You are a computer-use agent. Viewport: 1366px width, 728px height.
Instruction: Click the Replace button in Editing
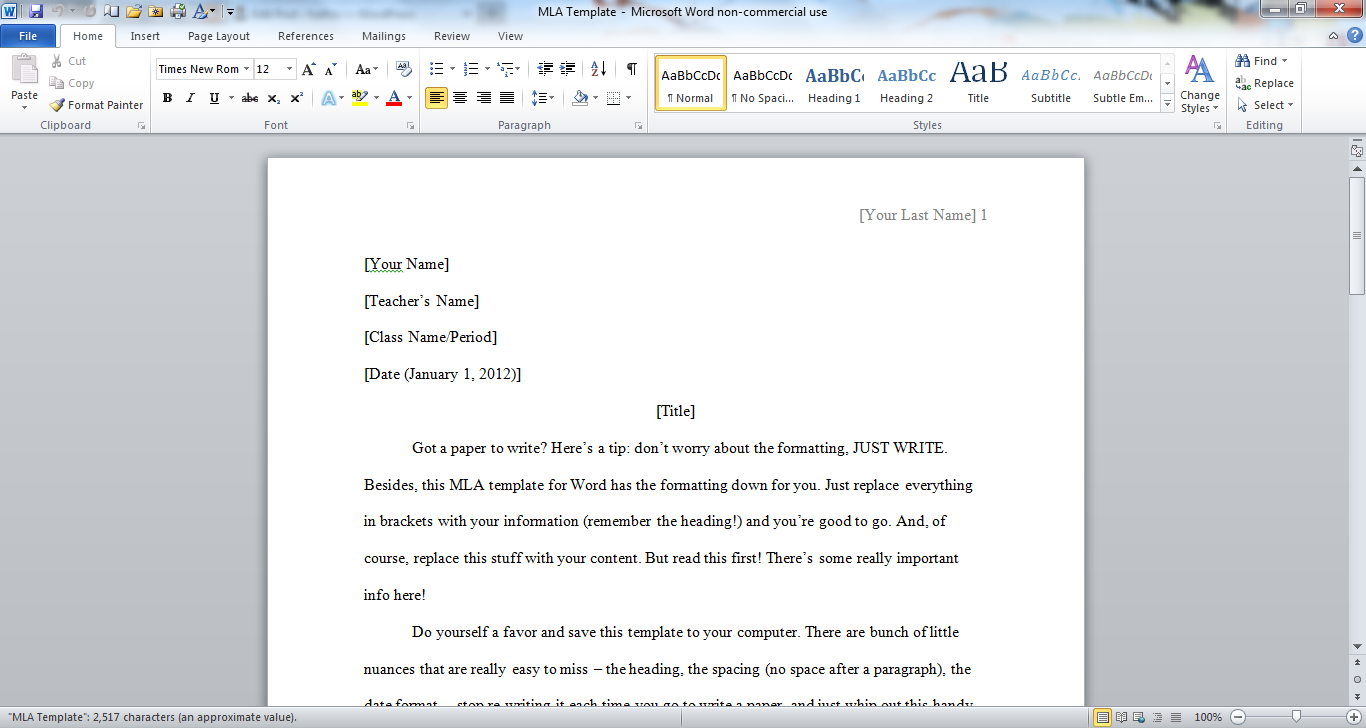[1265, 83]
